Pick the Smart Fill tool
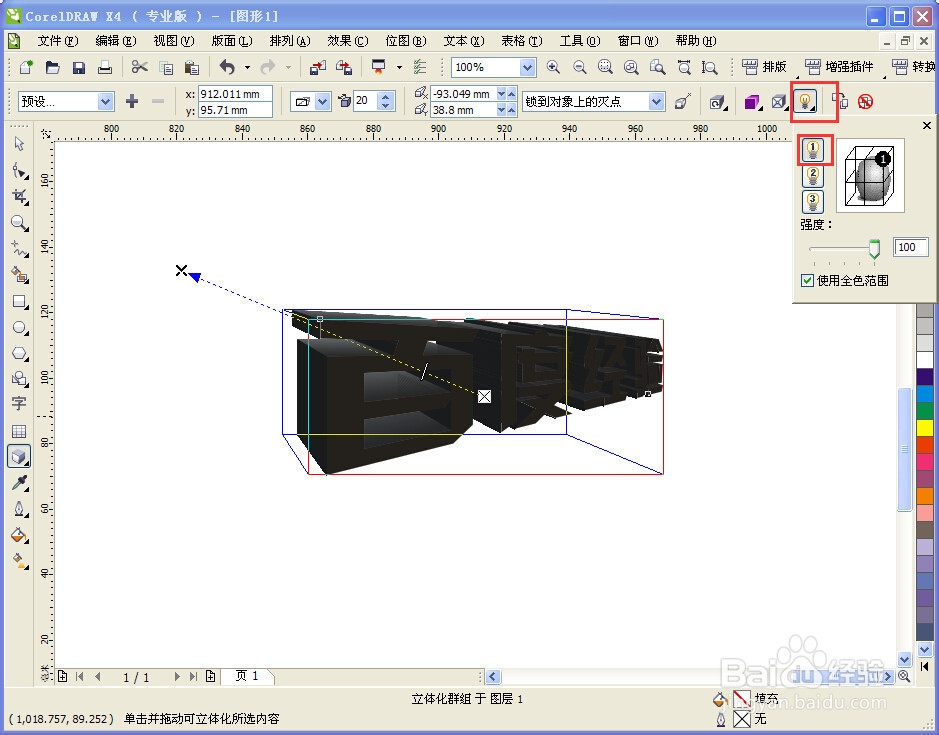Image resolution: width=939 pixels, height=735 pixels. click(19, 275)
